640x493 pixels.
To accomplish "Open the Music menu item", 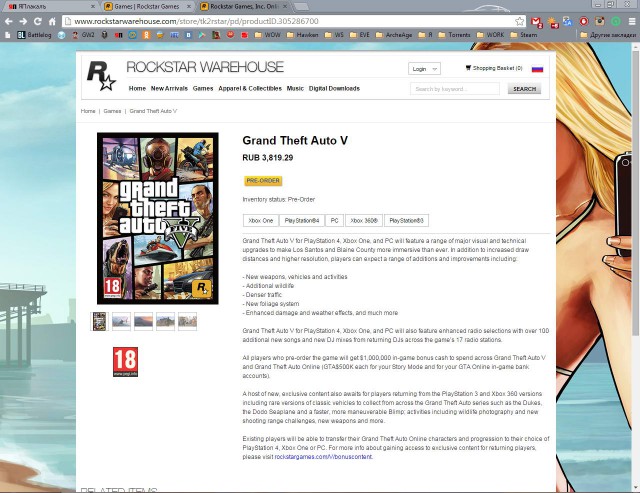I will click(x=295, y=89).
